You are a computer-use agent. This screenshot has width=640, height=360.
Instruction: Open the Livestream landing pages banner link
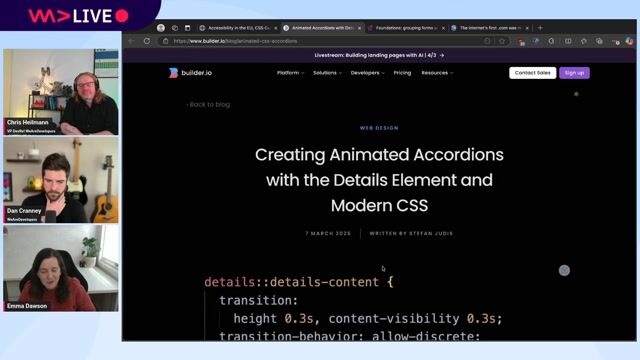point(379,55)
